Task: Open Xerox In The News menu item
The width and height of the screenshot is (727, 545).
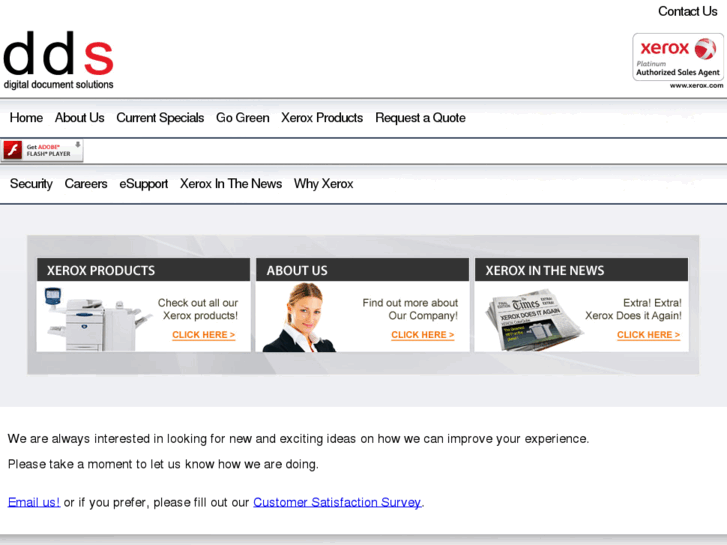Action: [x=231, y=184]
